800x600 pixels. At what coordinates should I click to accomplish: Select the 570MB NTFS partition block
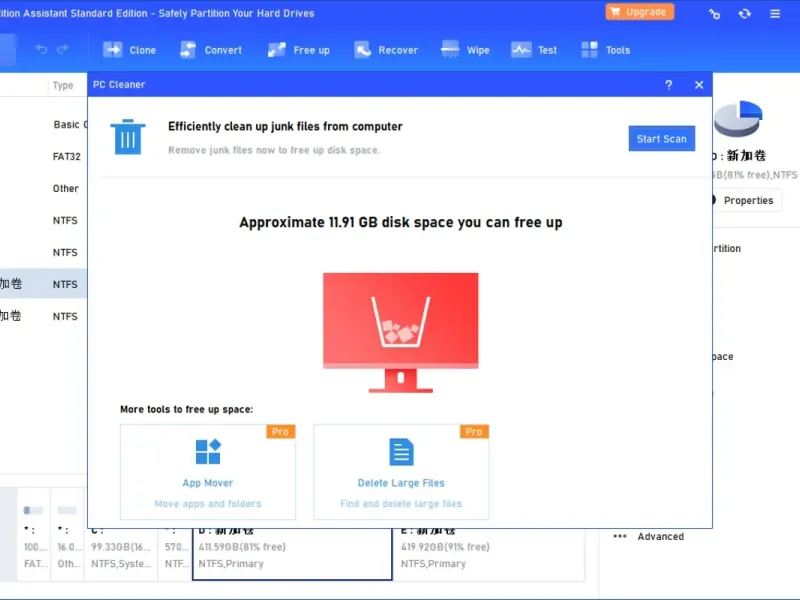(175, 555)
